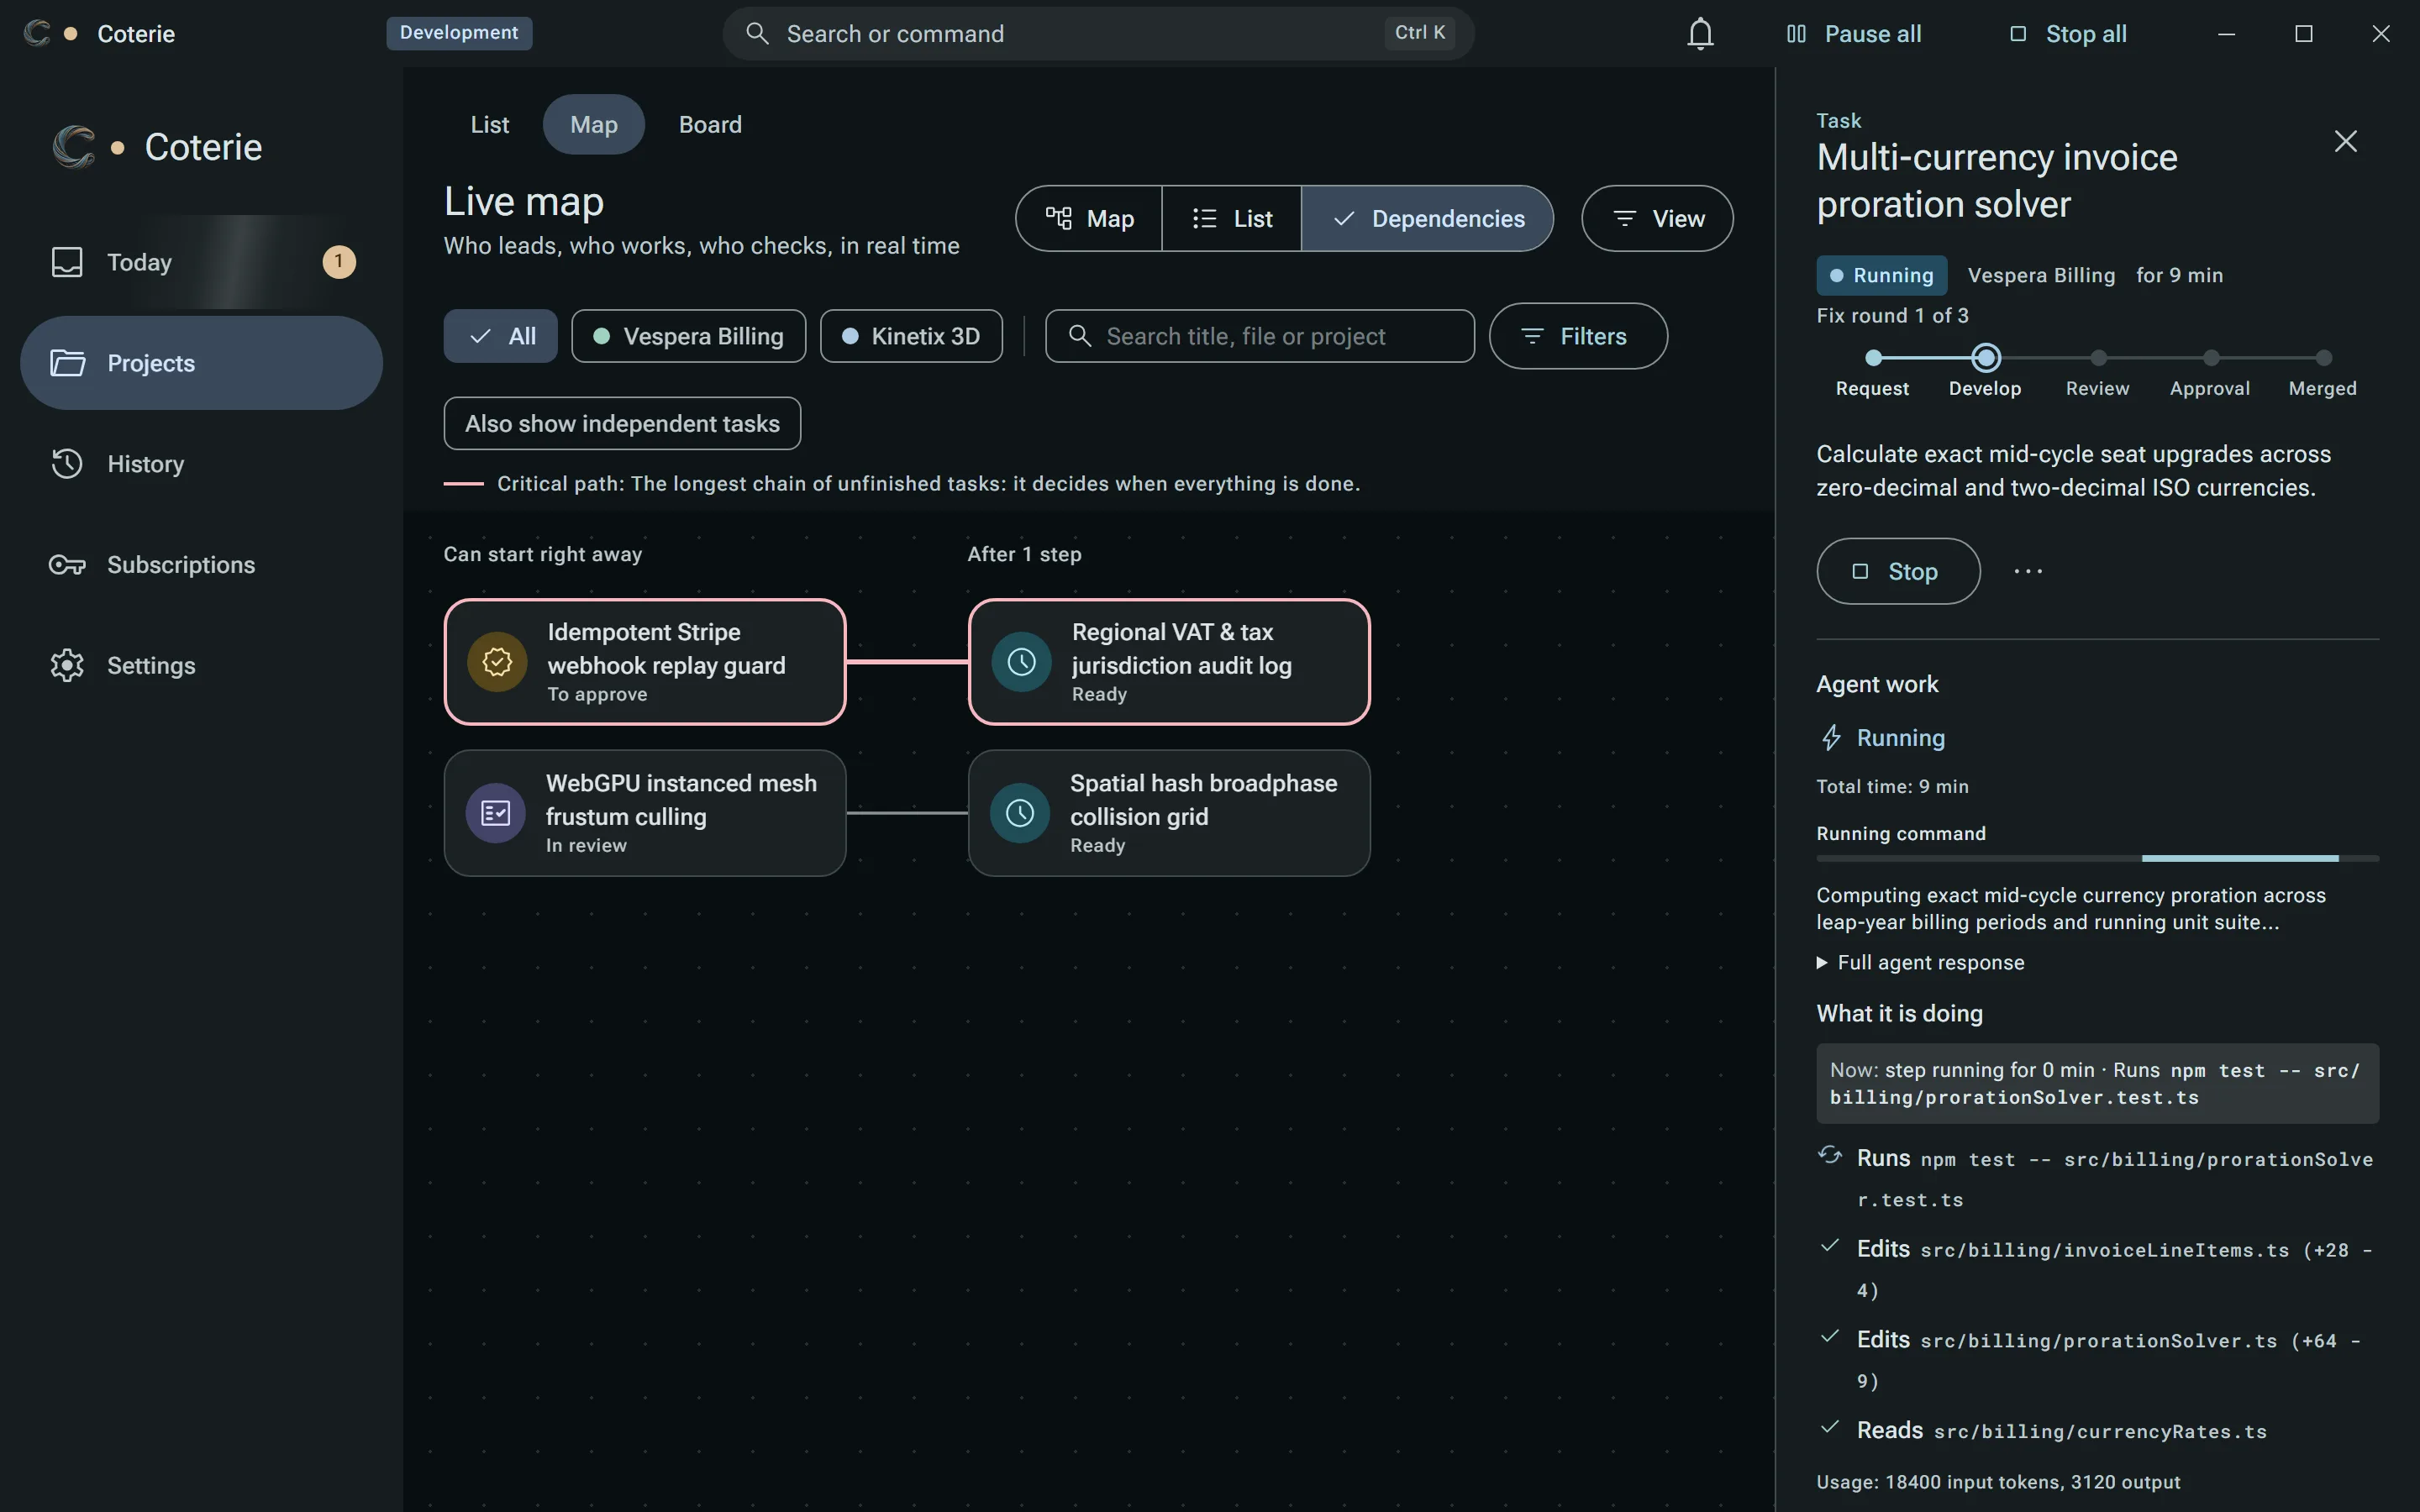Click the Pause all icon

(1796, 34)
